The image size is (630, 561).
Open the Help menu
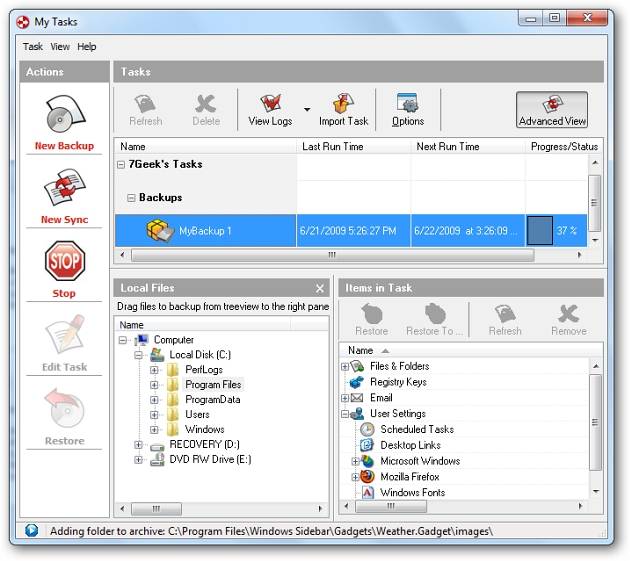[87, 47]
